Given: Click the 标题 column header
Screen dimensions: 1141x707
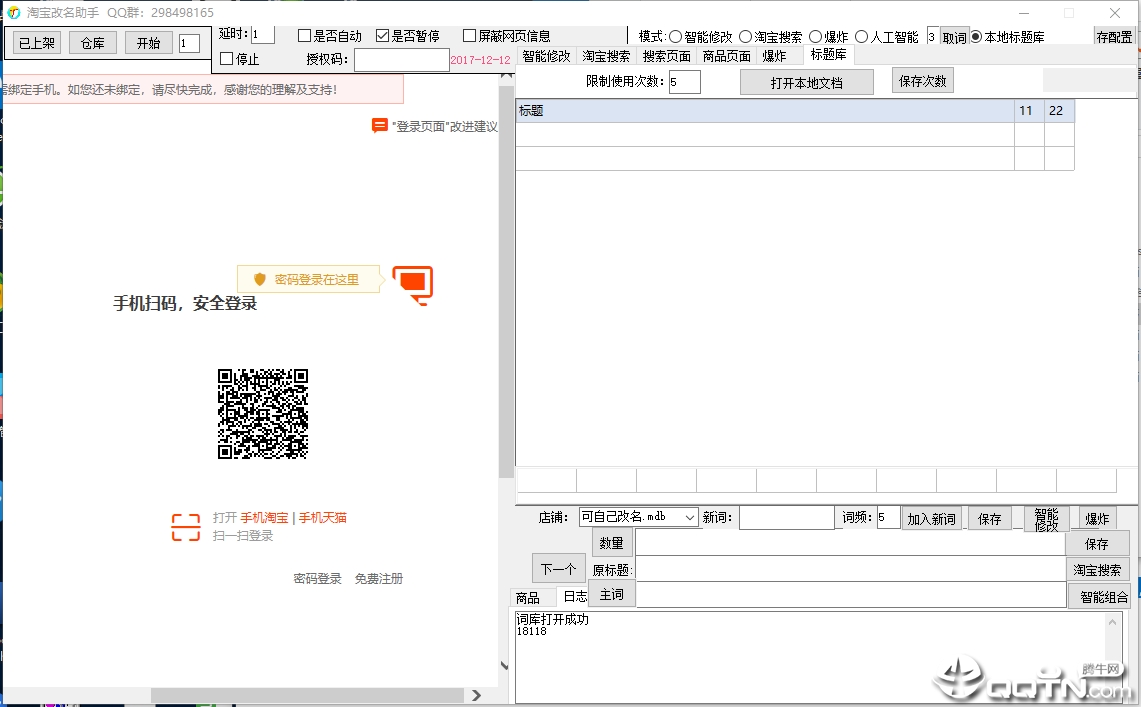Looking at the screenshot, I should coord(765,111).
